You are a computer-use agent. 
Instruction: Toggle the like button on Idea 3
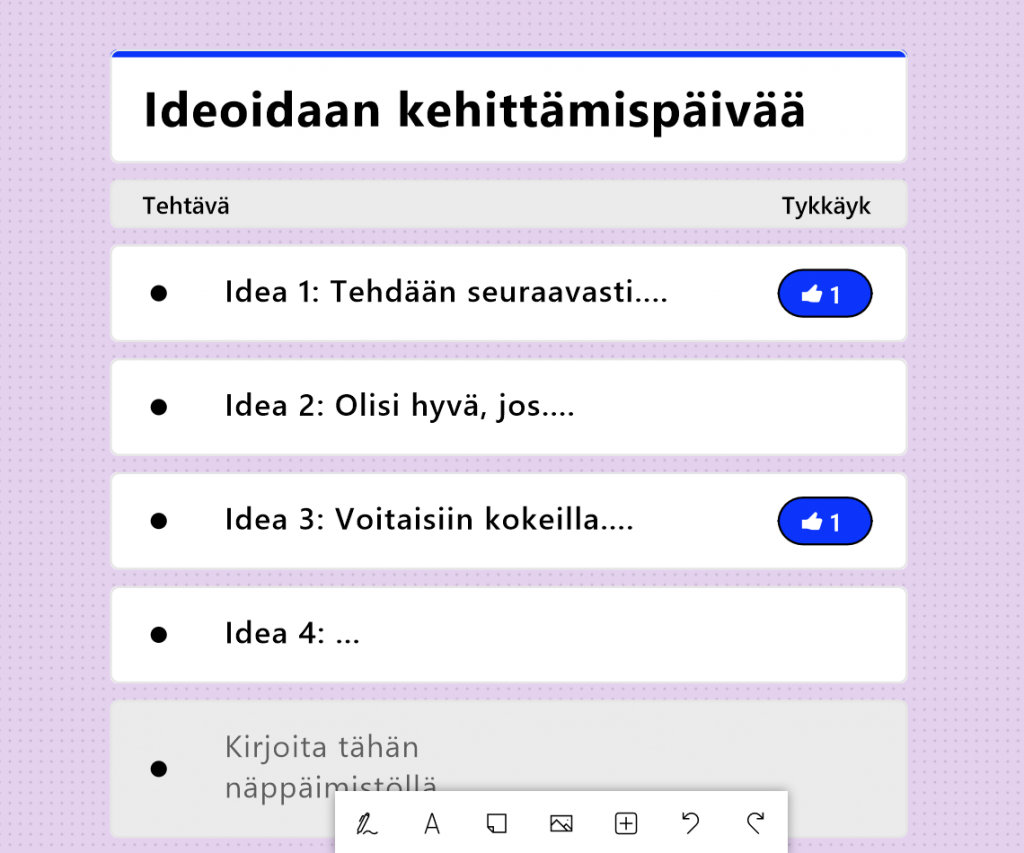(x=824, y=522)
